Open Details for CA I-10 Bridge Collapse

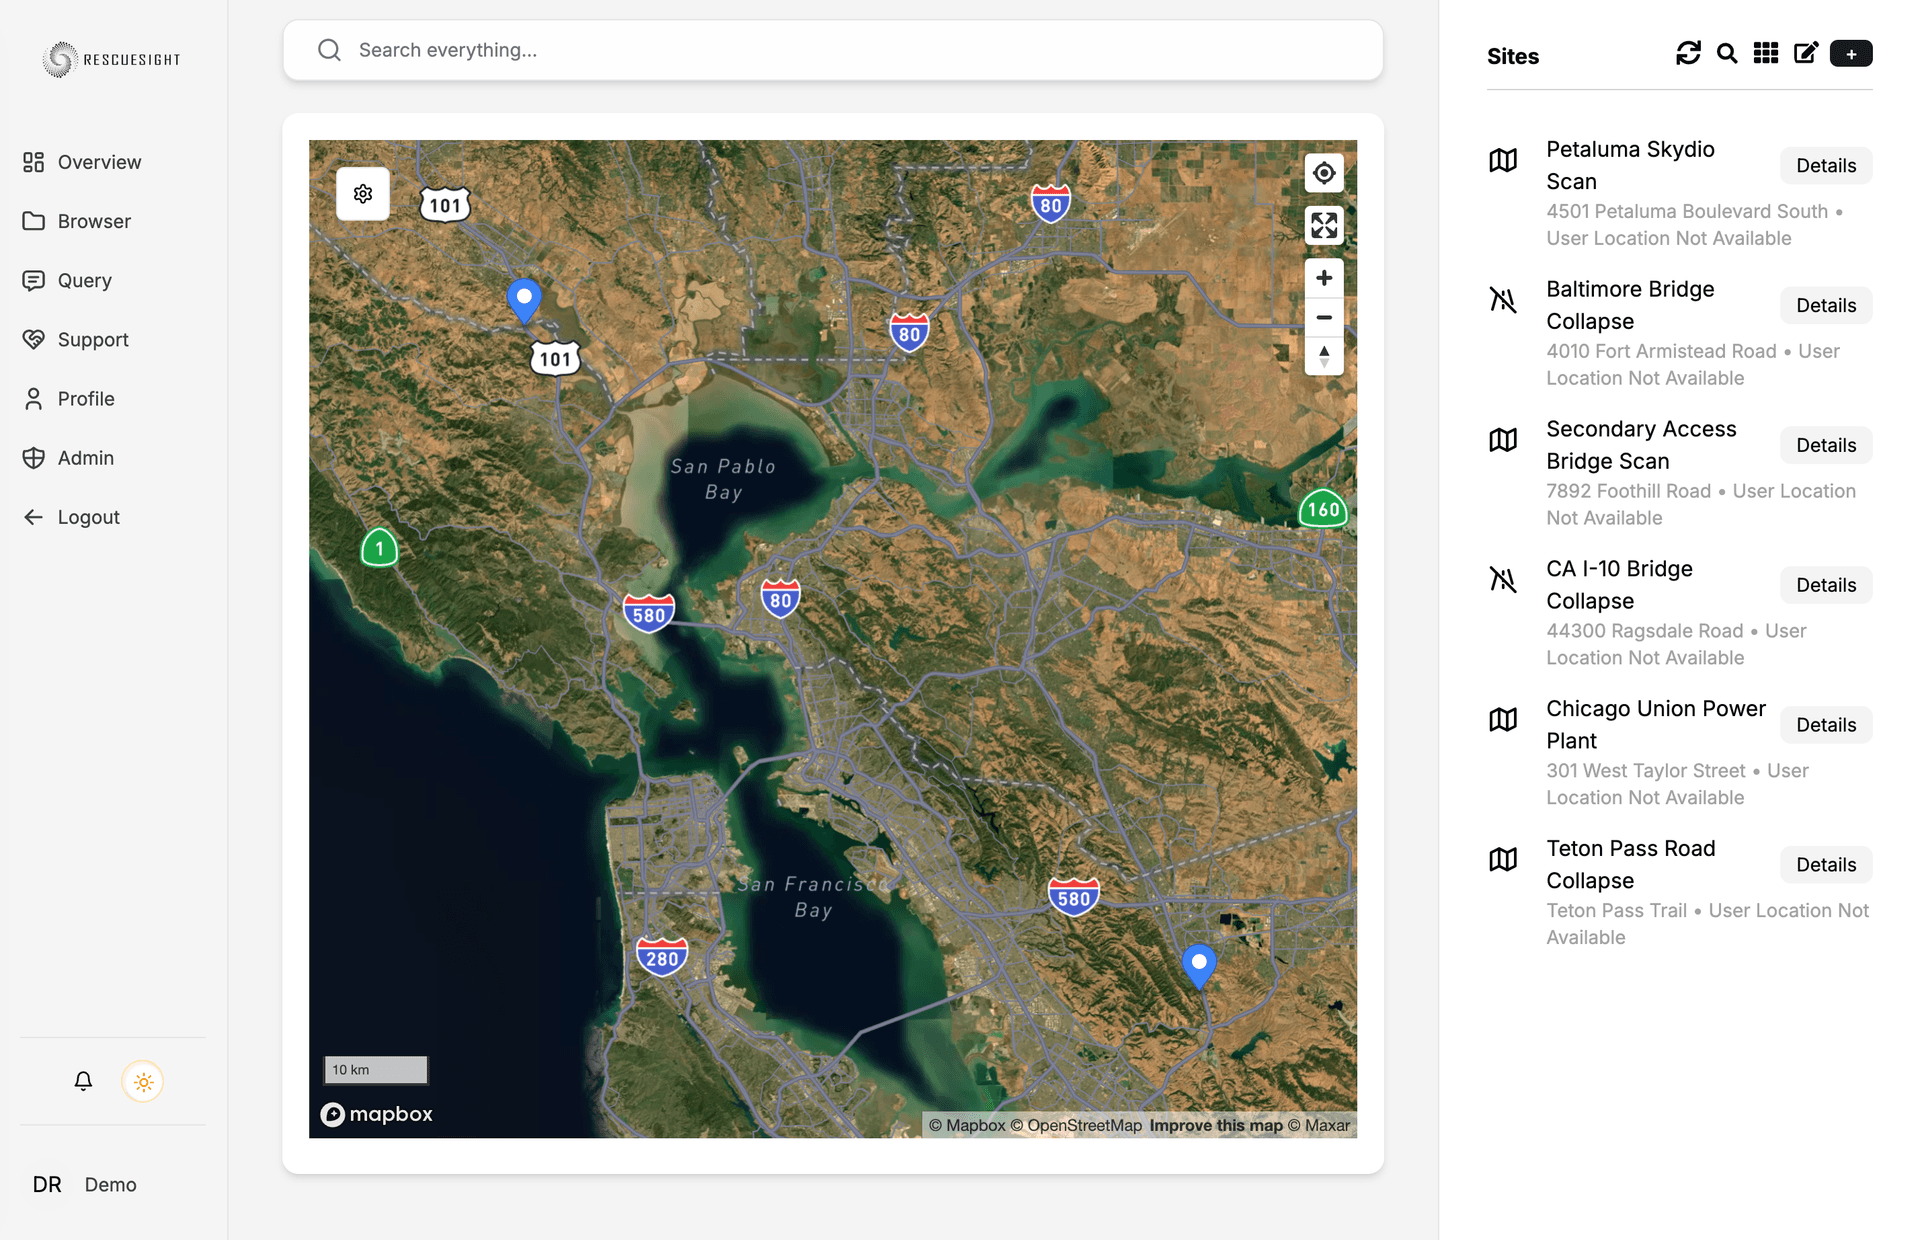(x=1825, y=585)
